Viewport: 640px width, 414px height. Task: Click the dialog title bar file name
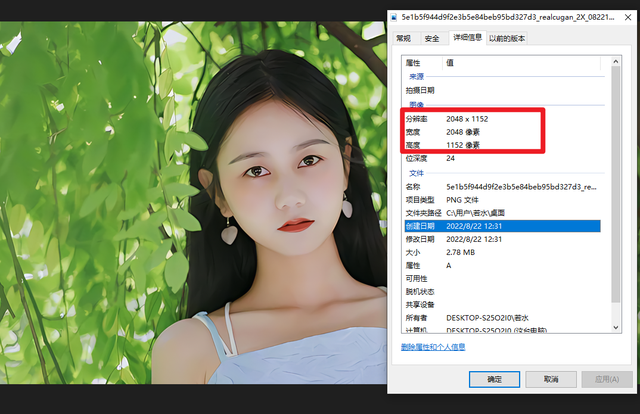coord(508,17)
